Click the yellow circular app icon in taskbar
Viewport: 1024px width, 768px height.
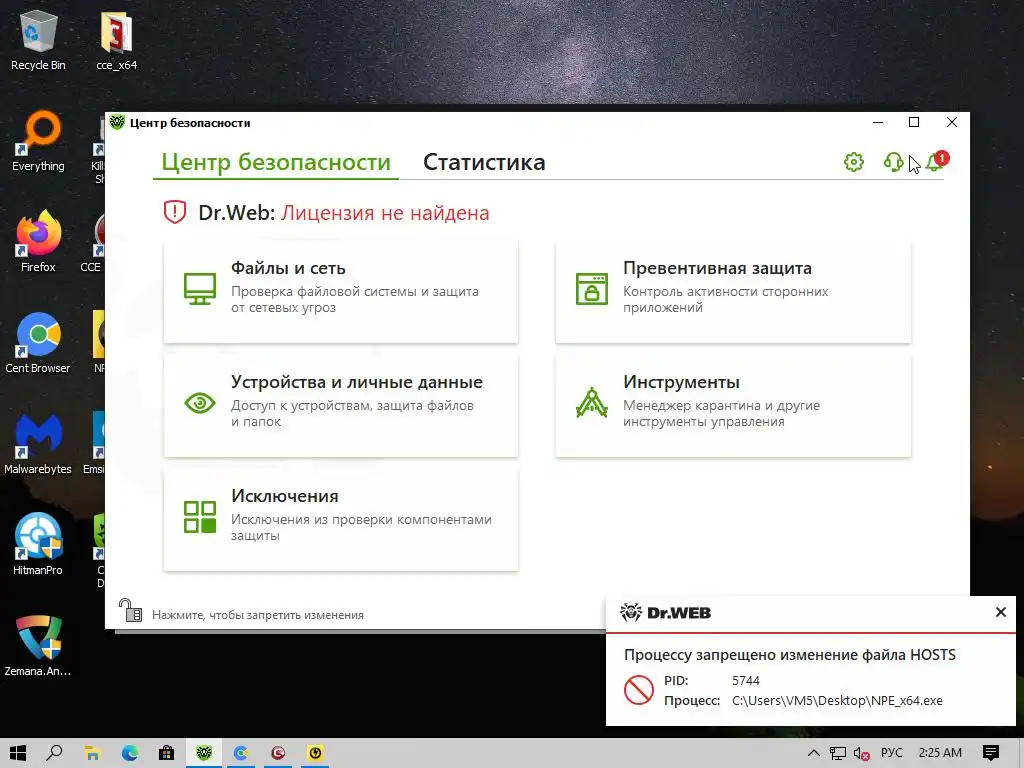tap(315, 753)
